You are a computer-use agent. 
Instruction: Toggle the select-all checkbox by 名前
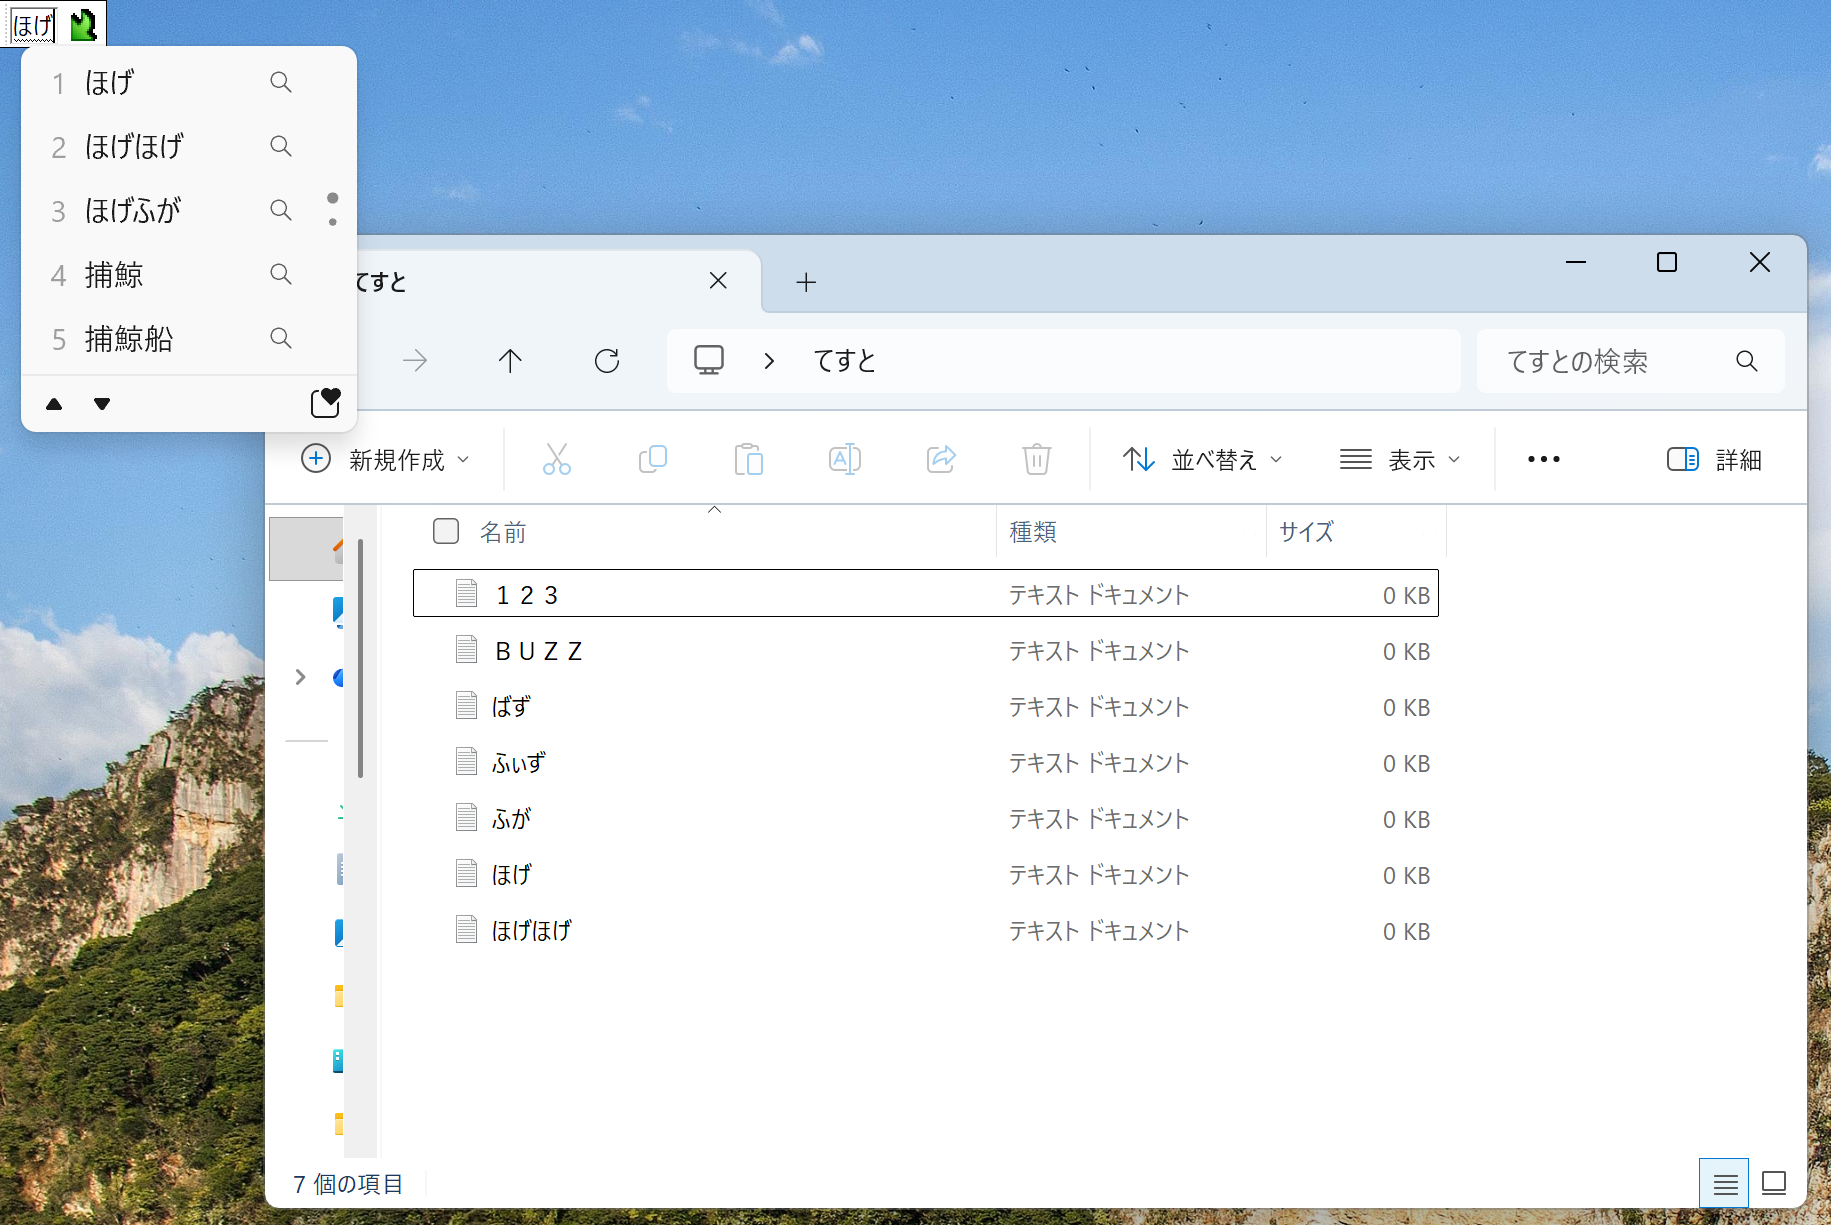pos(446,531)
